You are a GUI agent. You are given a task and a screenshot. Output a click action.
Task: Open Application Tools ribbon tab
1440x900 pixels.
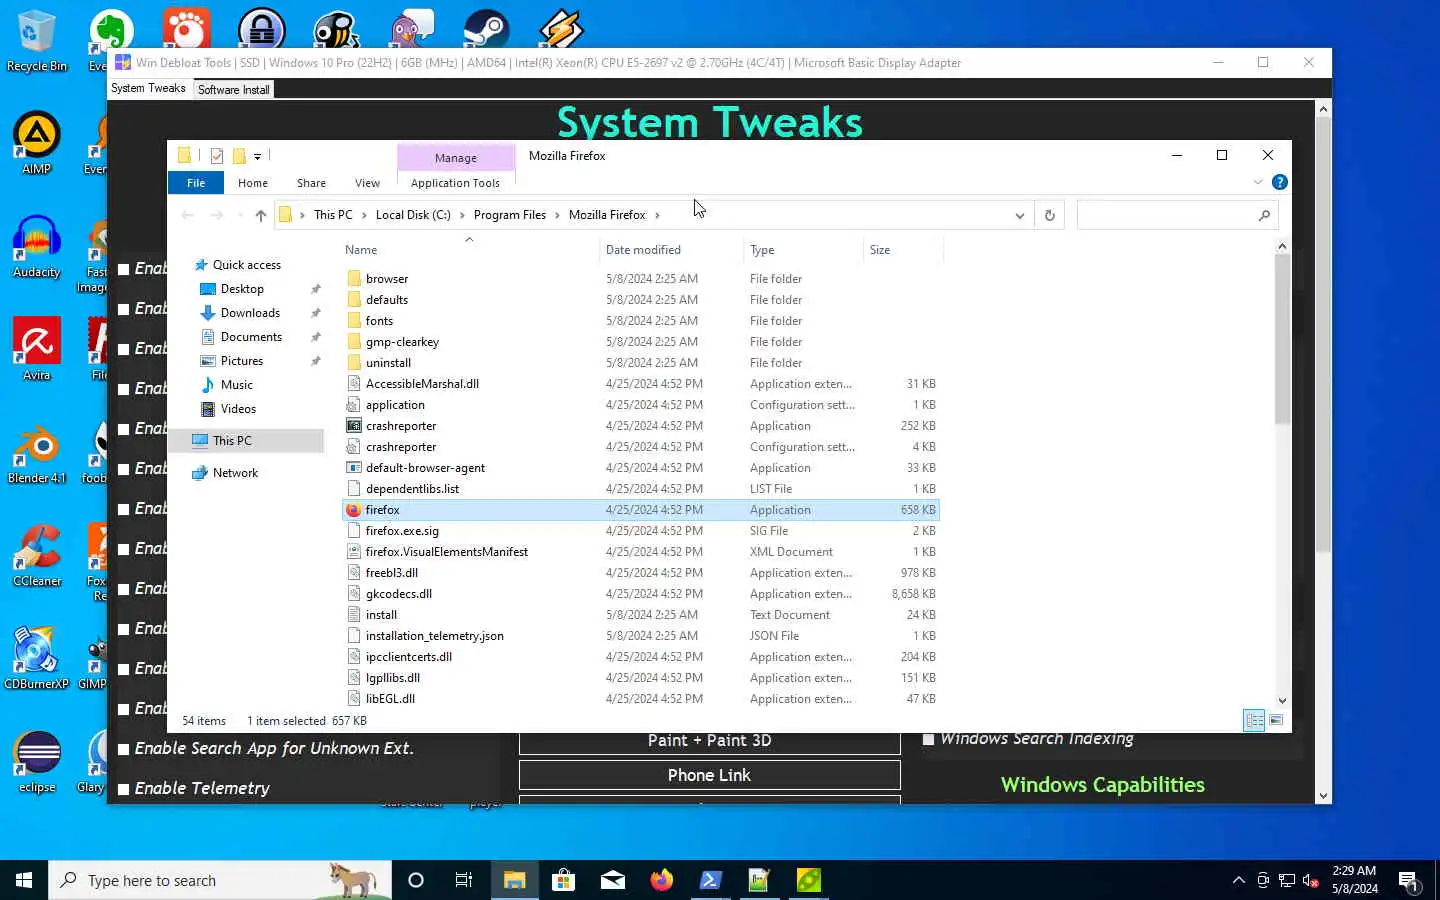click(x=455, y=183)
